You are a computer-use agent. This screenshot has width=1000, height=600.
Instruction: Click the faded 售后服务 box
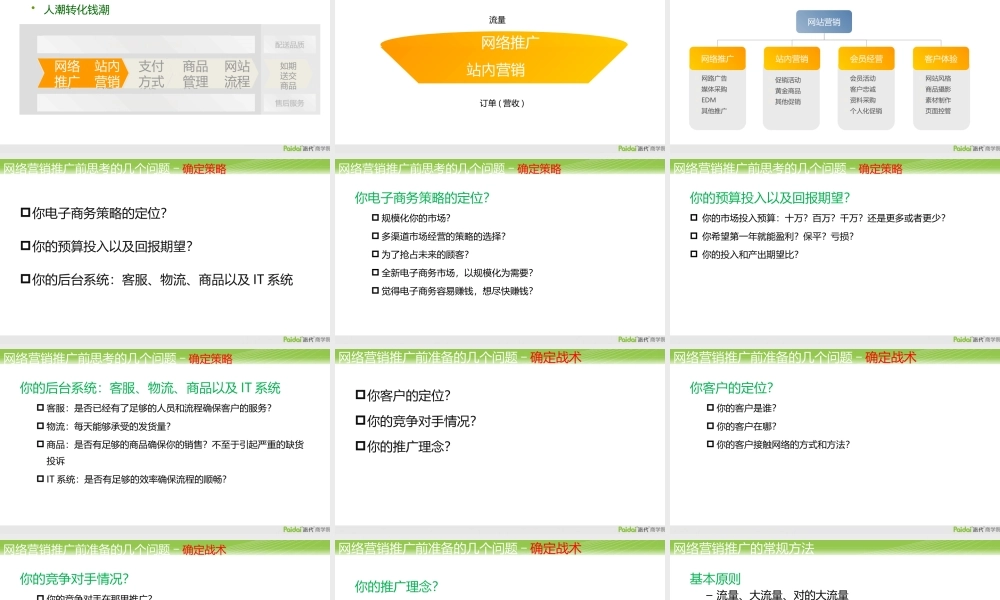pyautogui.click(x=289, y=102)
